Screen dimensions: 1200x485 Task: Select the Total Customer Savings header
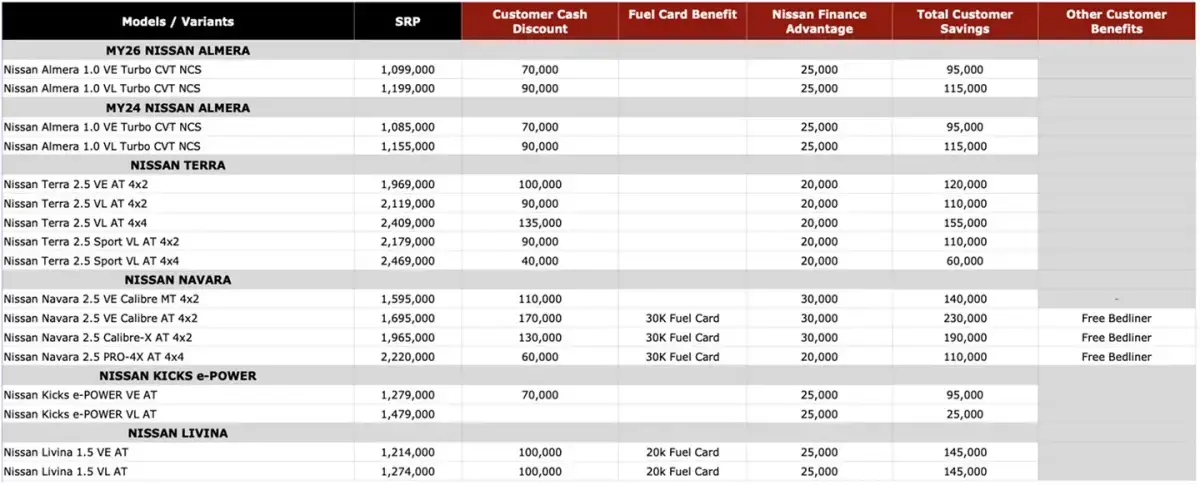(x=965, y=21)
